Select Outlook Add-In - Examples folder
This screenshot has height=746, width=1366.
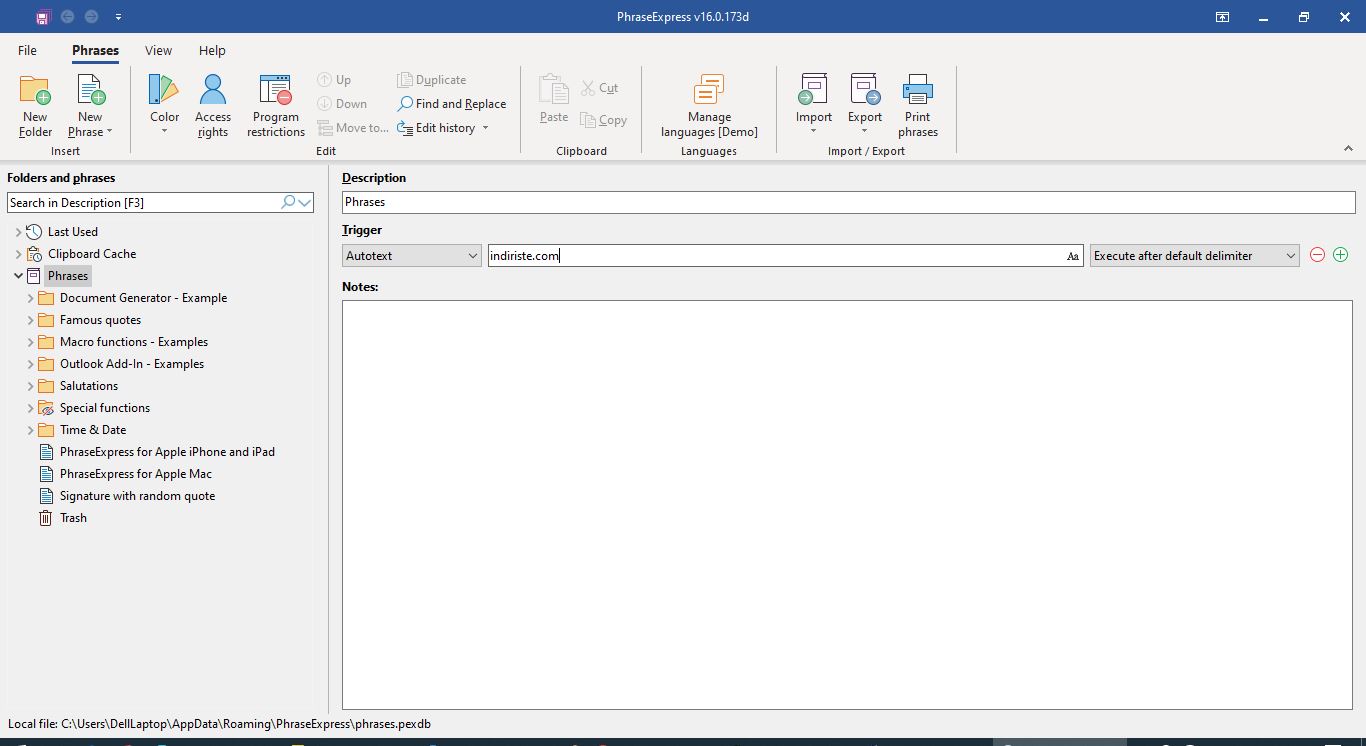pos(132,364)
